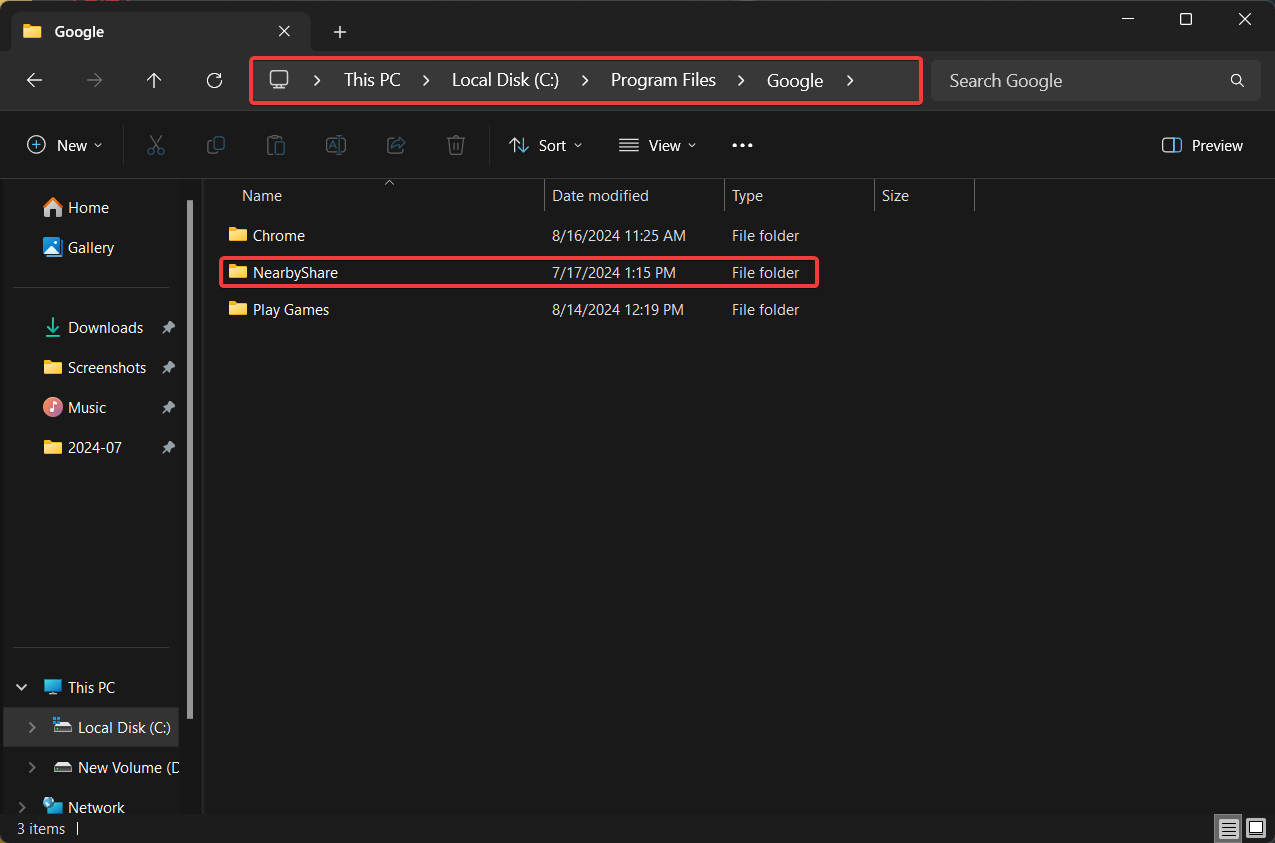
Task: Go up one folder level arrow
Action: [x=154, y=81]
